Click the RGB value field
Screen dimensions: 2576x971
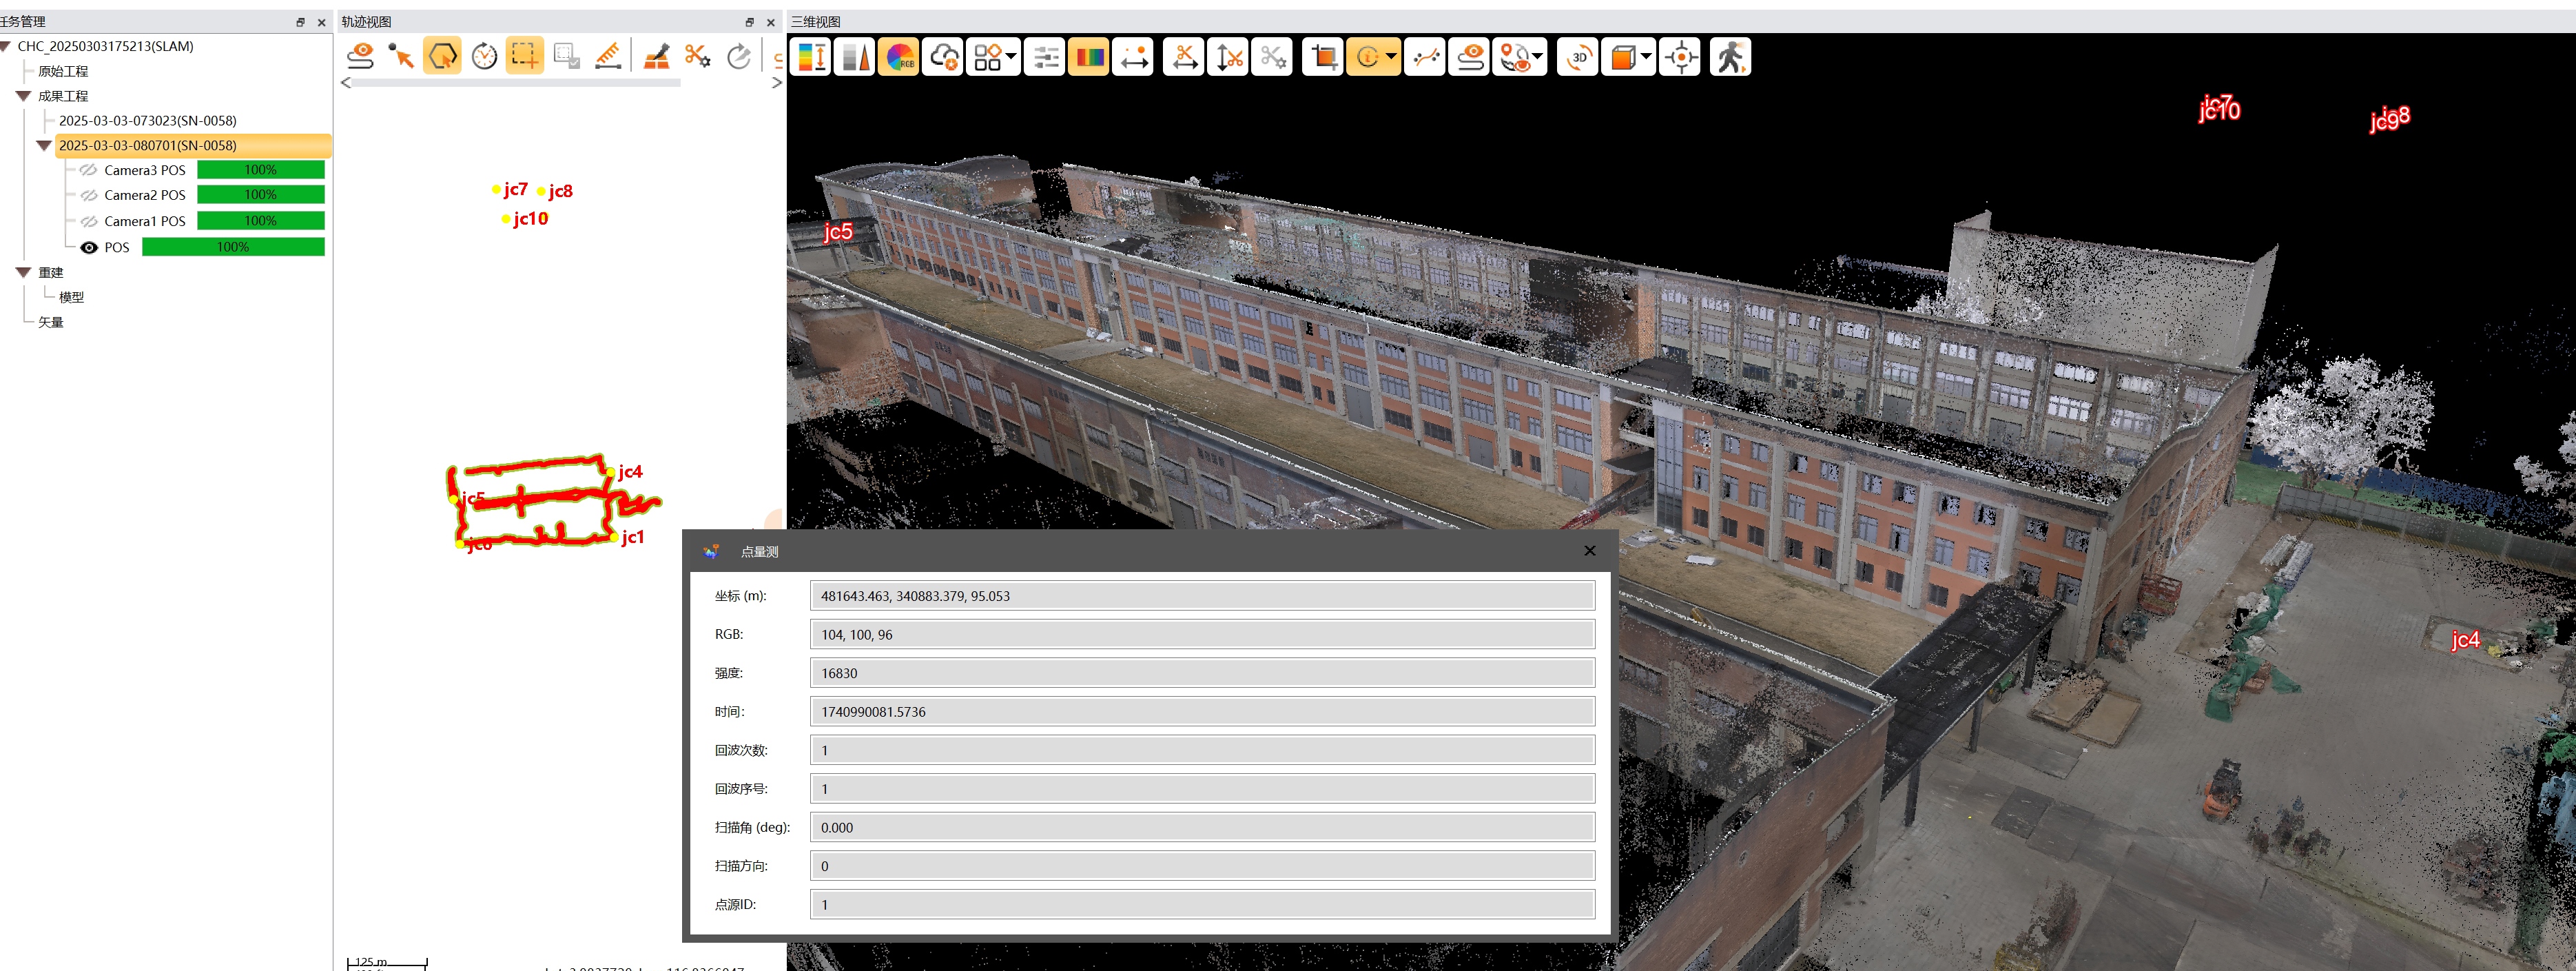point(1202,634)
